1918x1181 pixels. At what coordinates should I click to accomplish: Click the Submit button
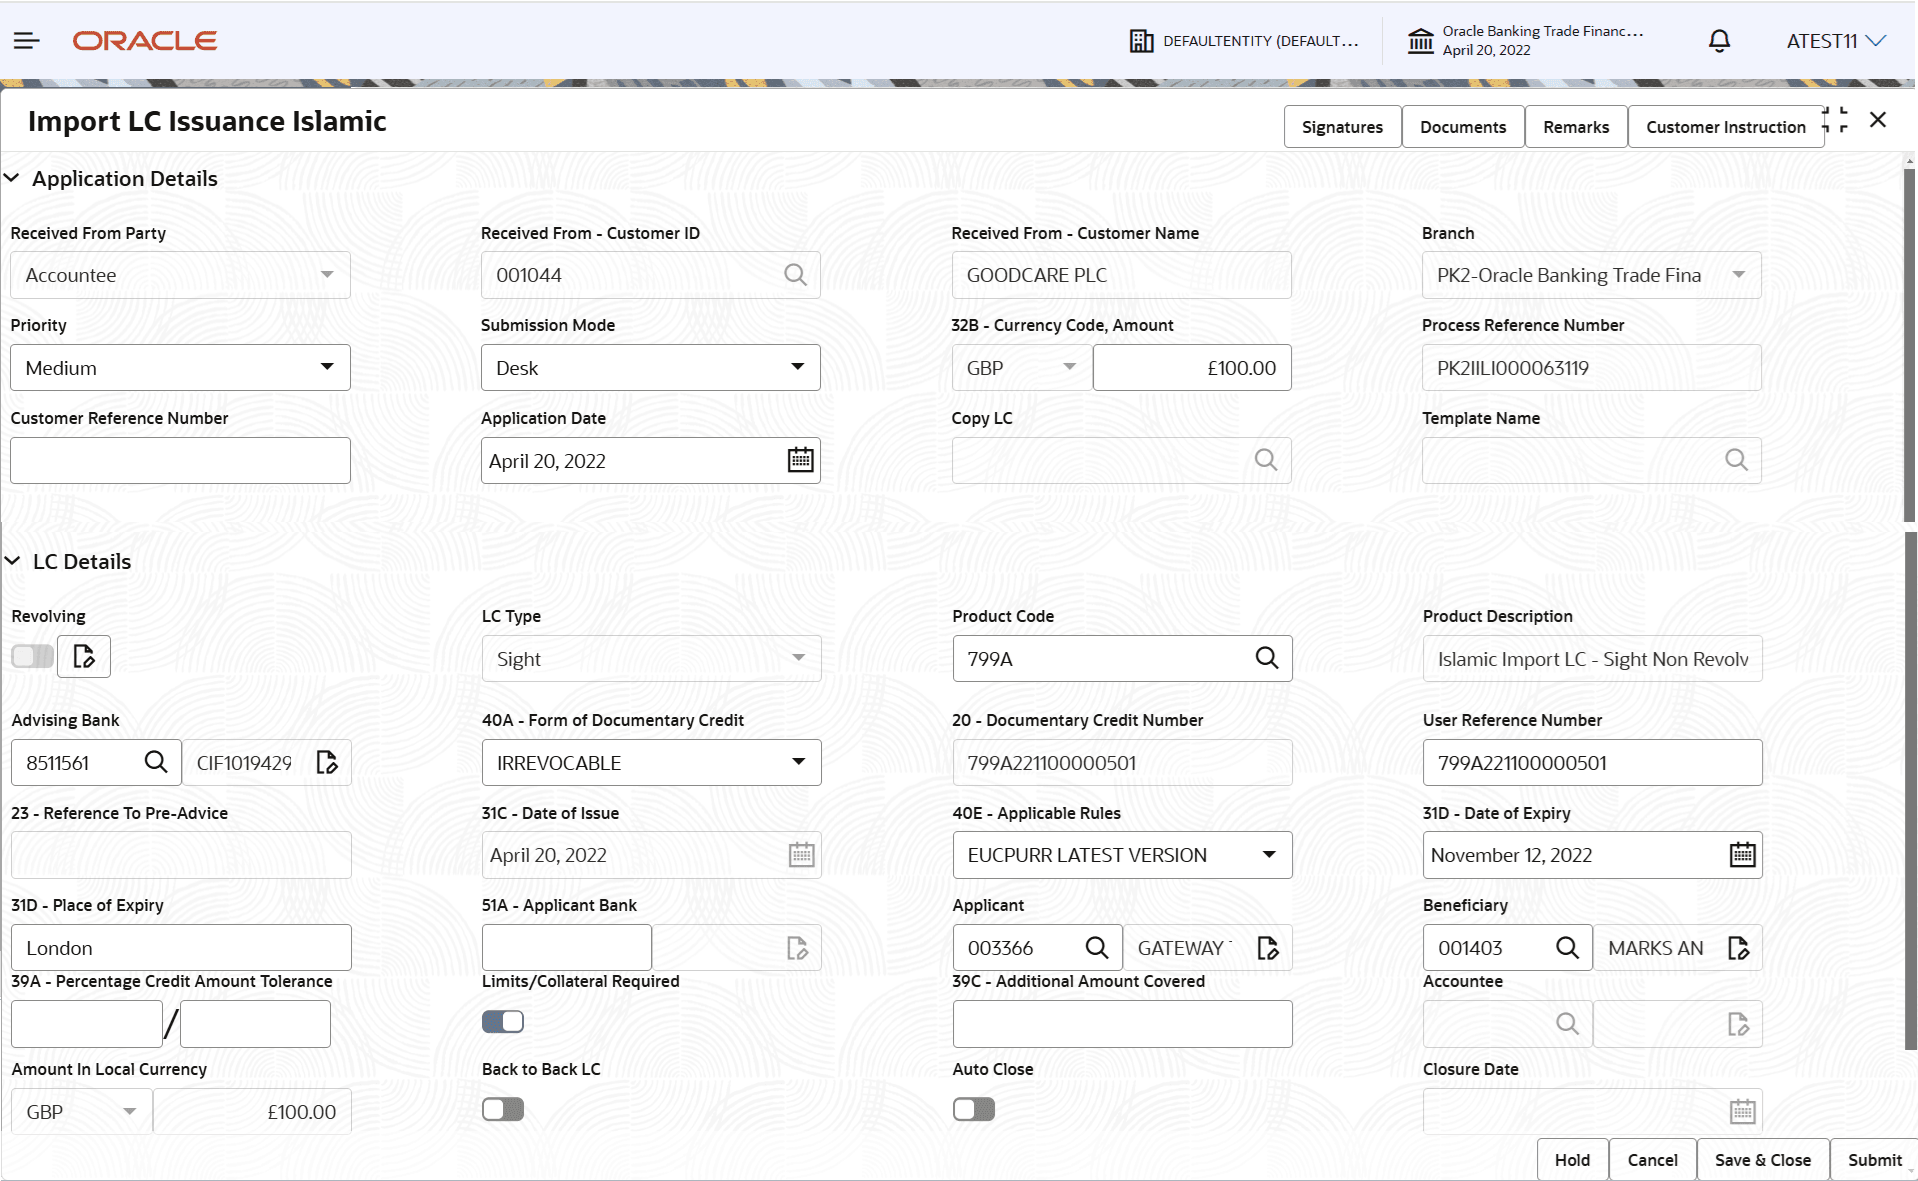(1874, 1160)
